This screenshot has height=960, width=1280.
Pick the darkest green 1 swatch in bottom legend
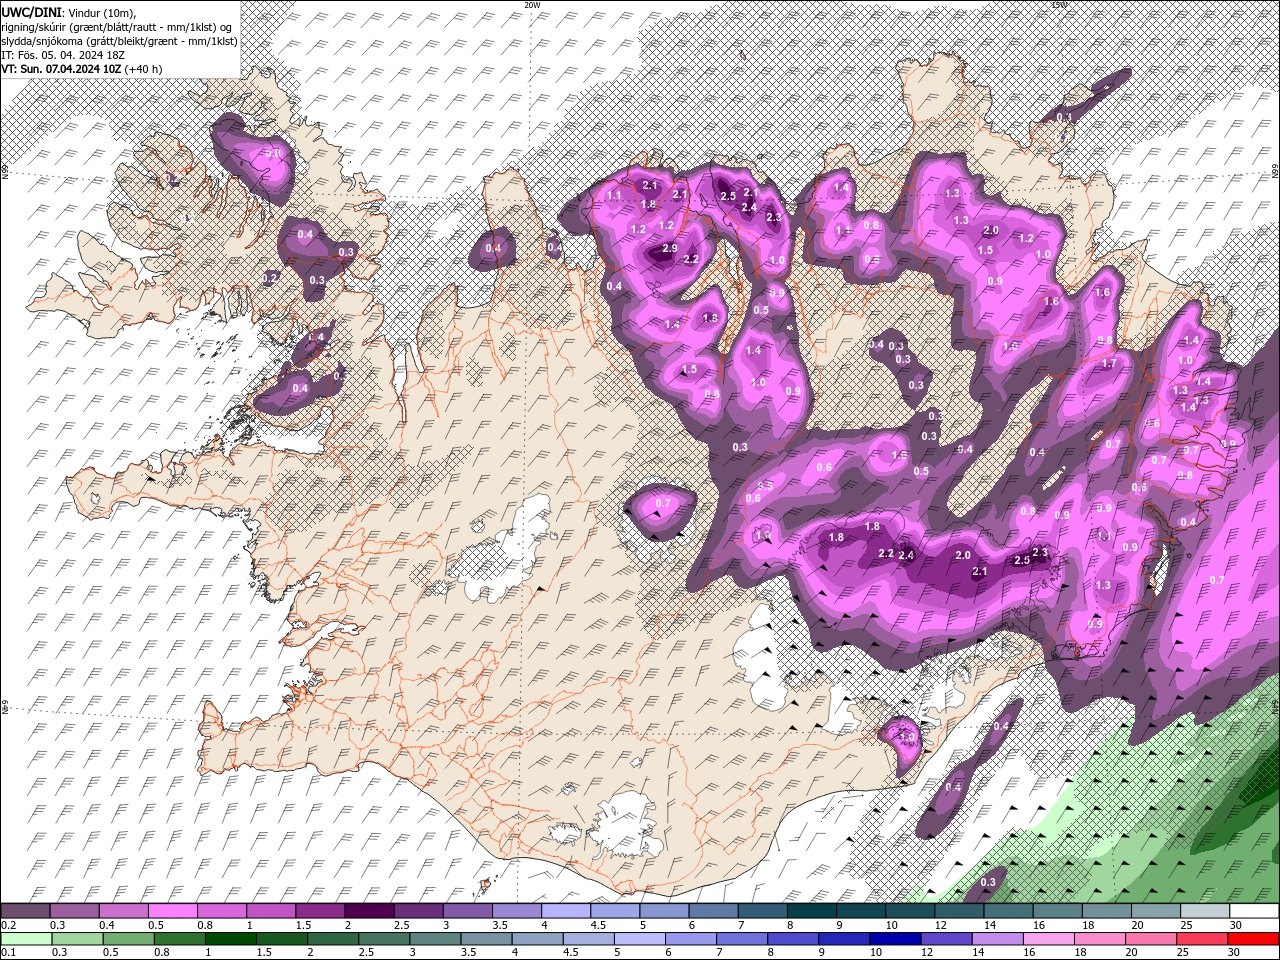pyautogui.click(x=231, y=939)
